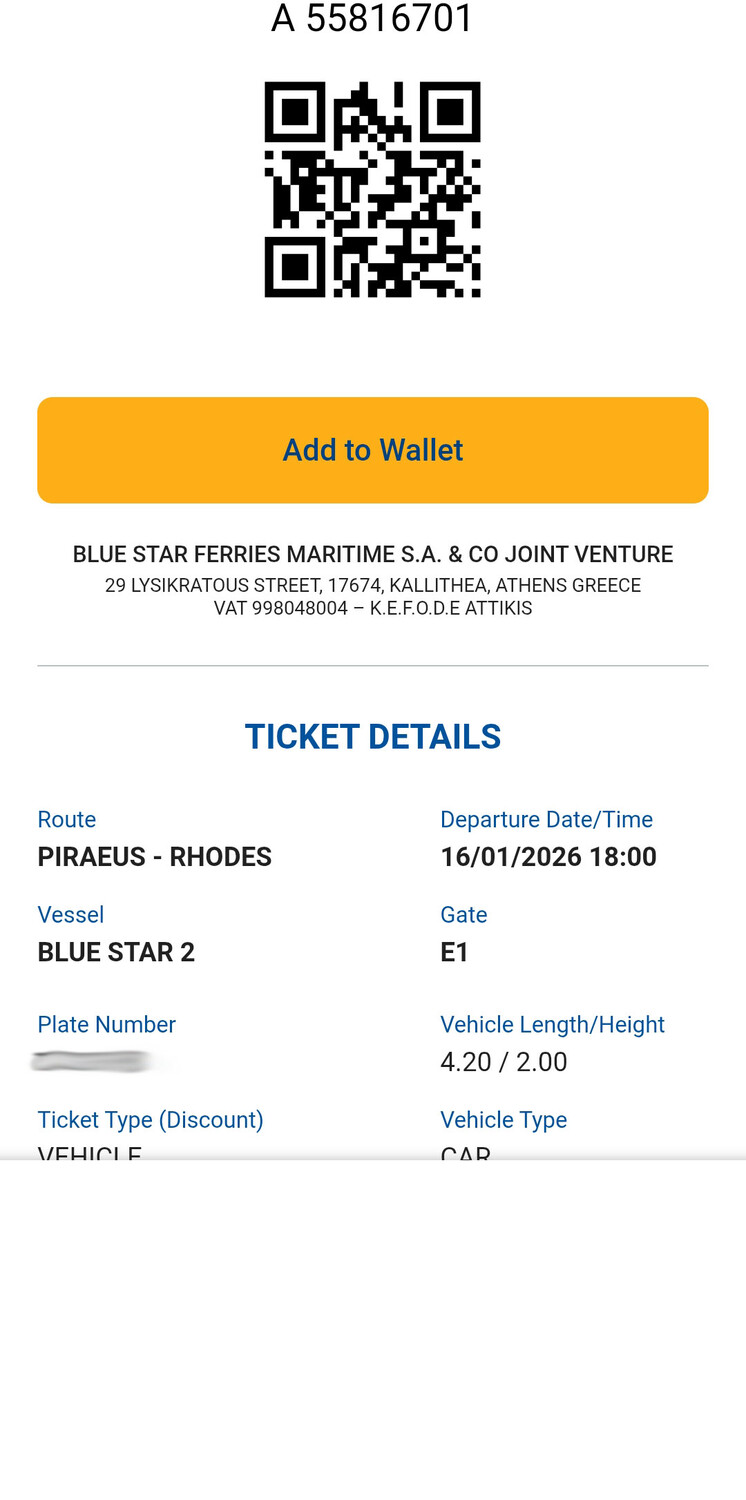Select the BLUE STAR 2 vessel name
The image size is (746, 1500).
tap(116, 952)
